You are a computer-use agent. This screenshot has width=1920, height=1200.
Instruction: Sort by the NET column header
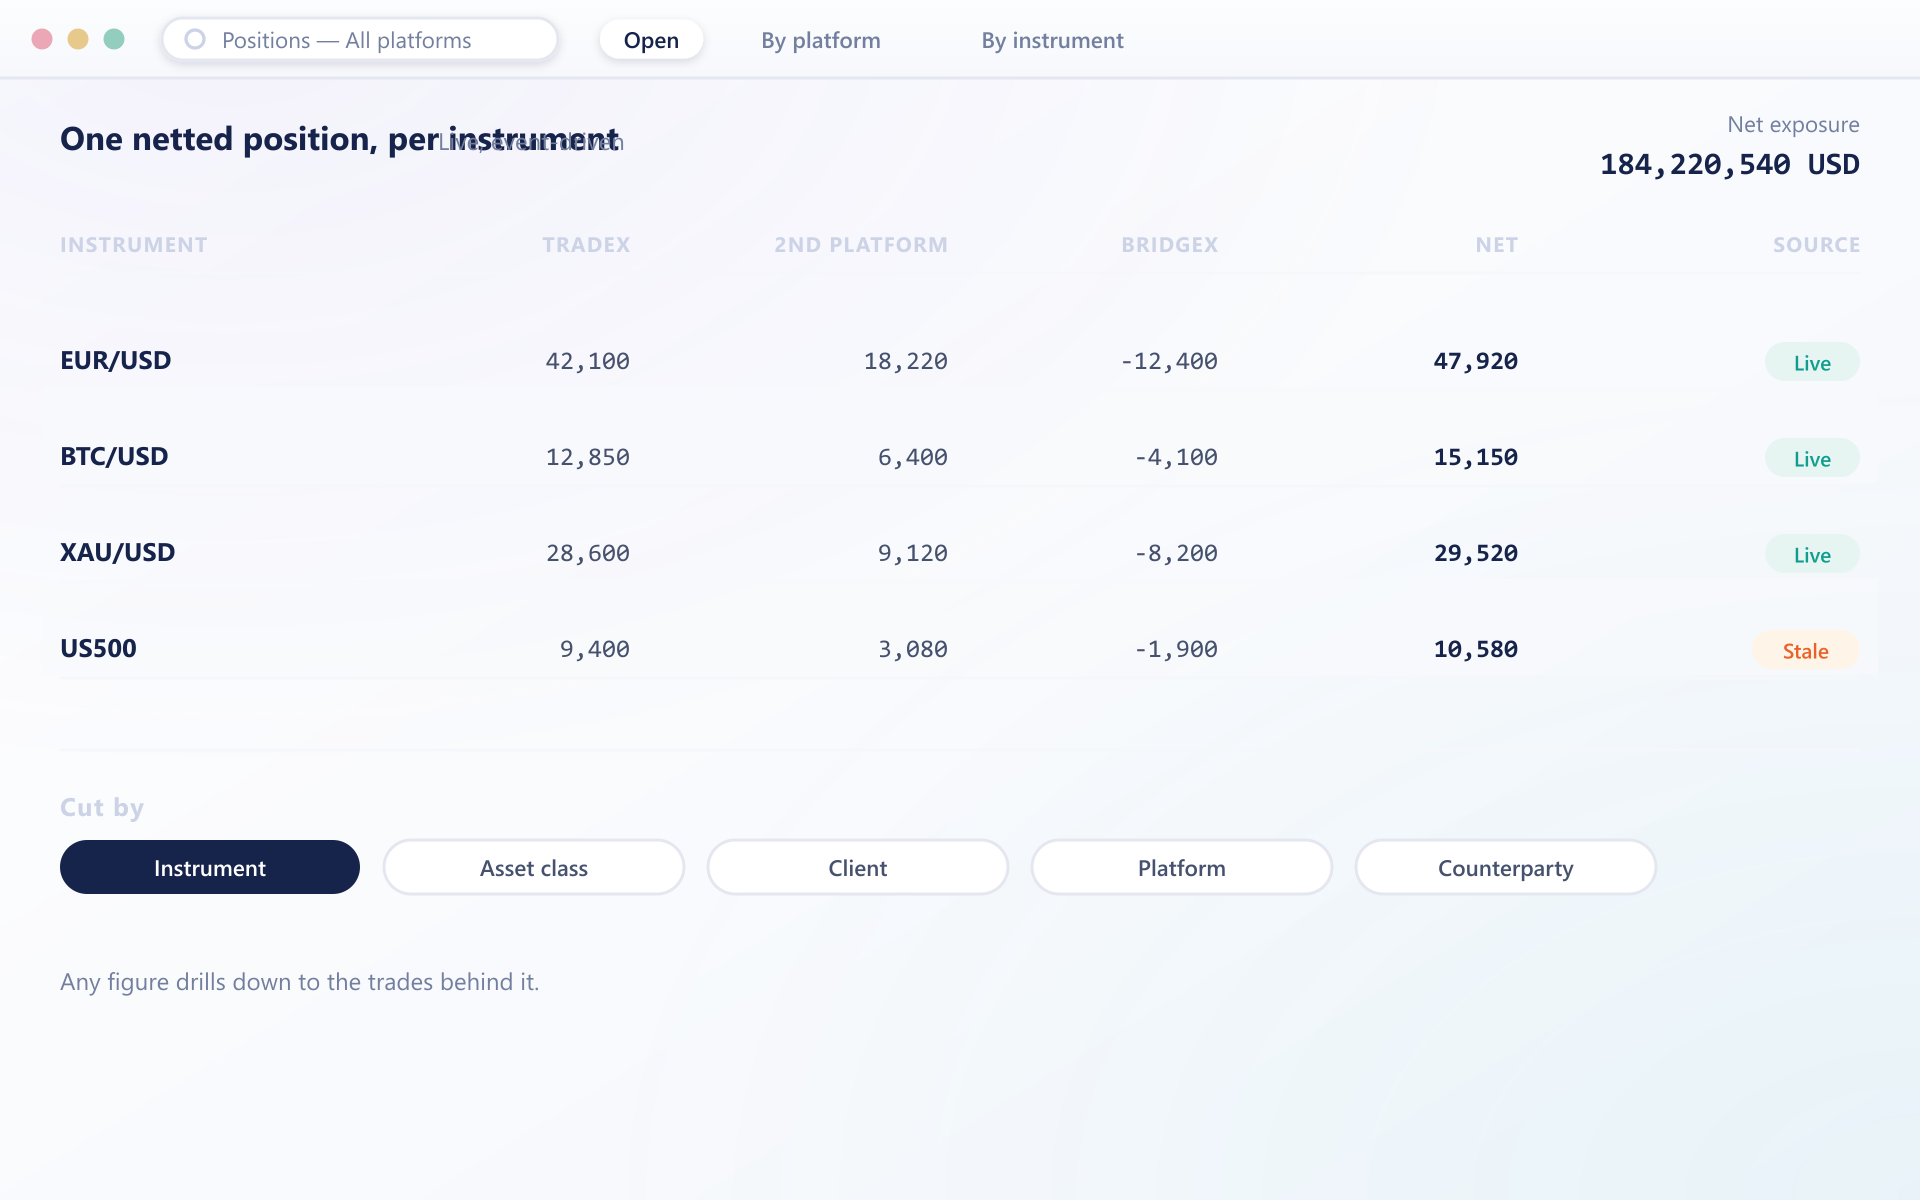click(1497, 245)
